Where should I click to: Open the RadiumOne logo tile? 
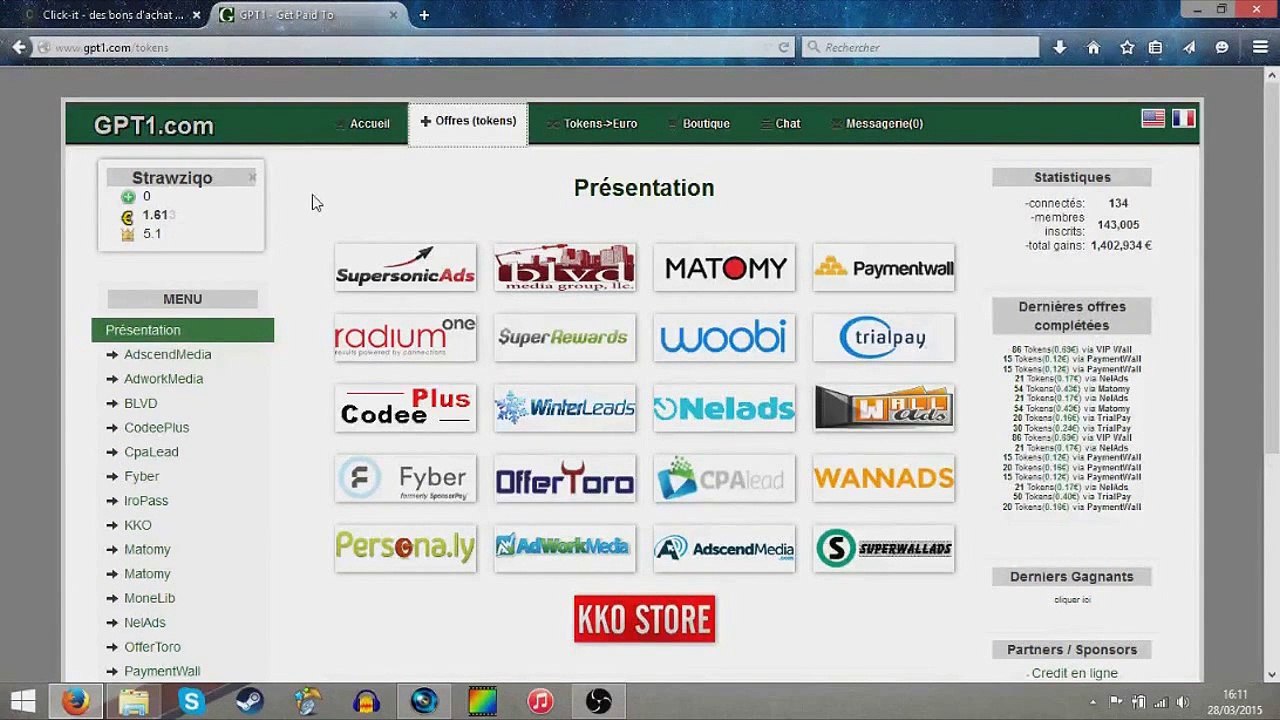[x=405, y=337]
